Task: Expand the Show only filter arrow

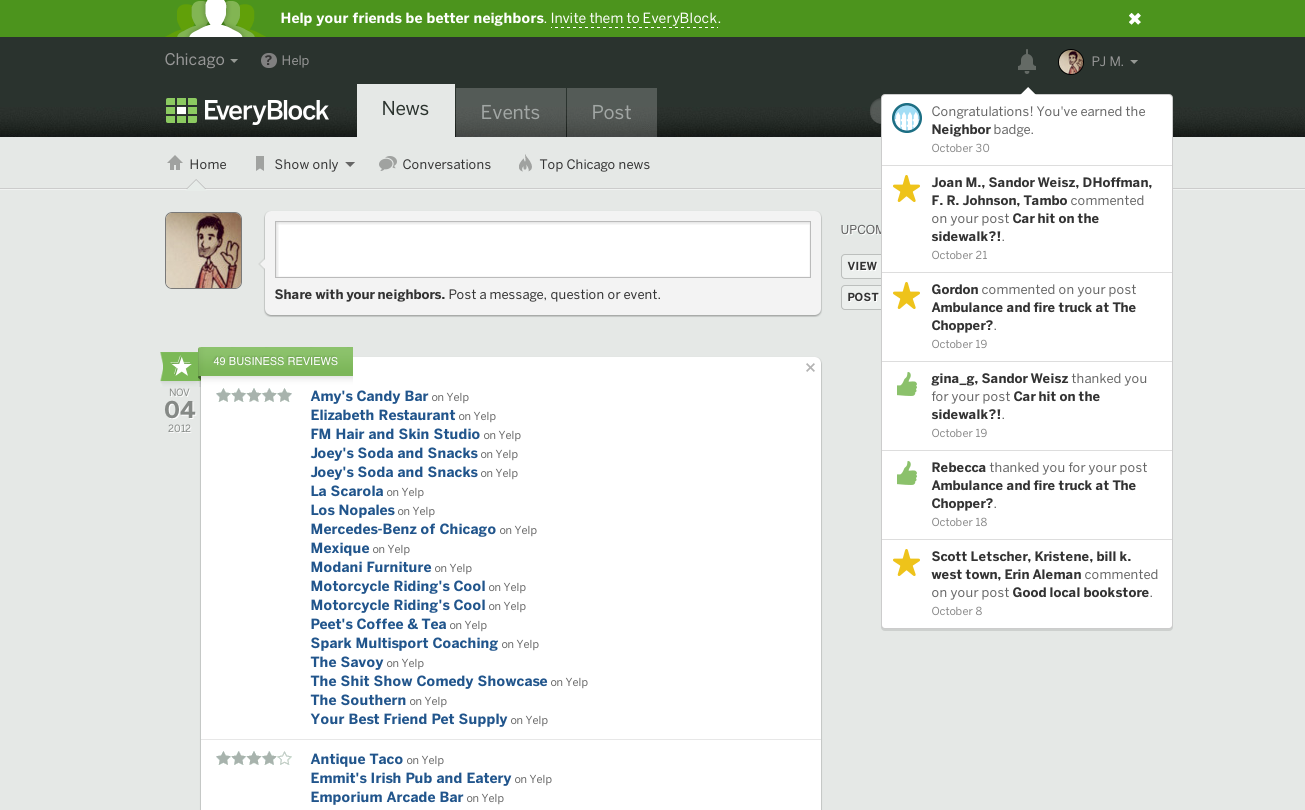Action: click(x=350, y=165)
